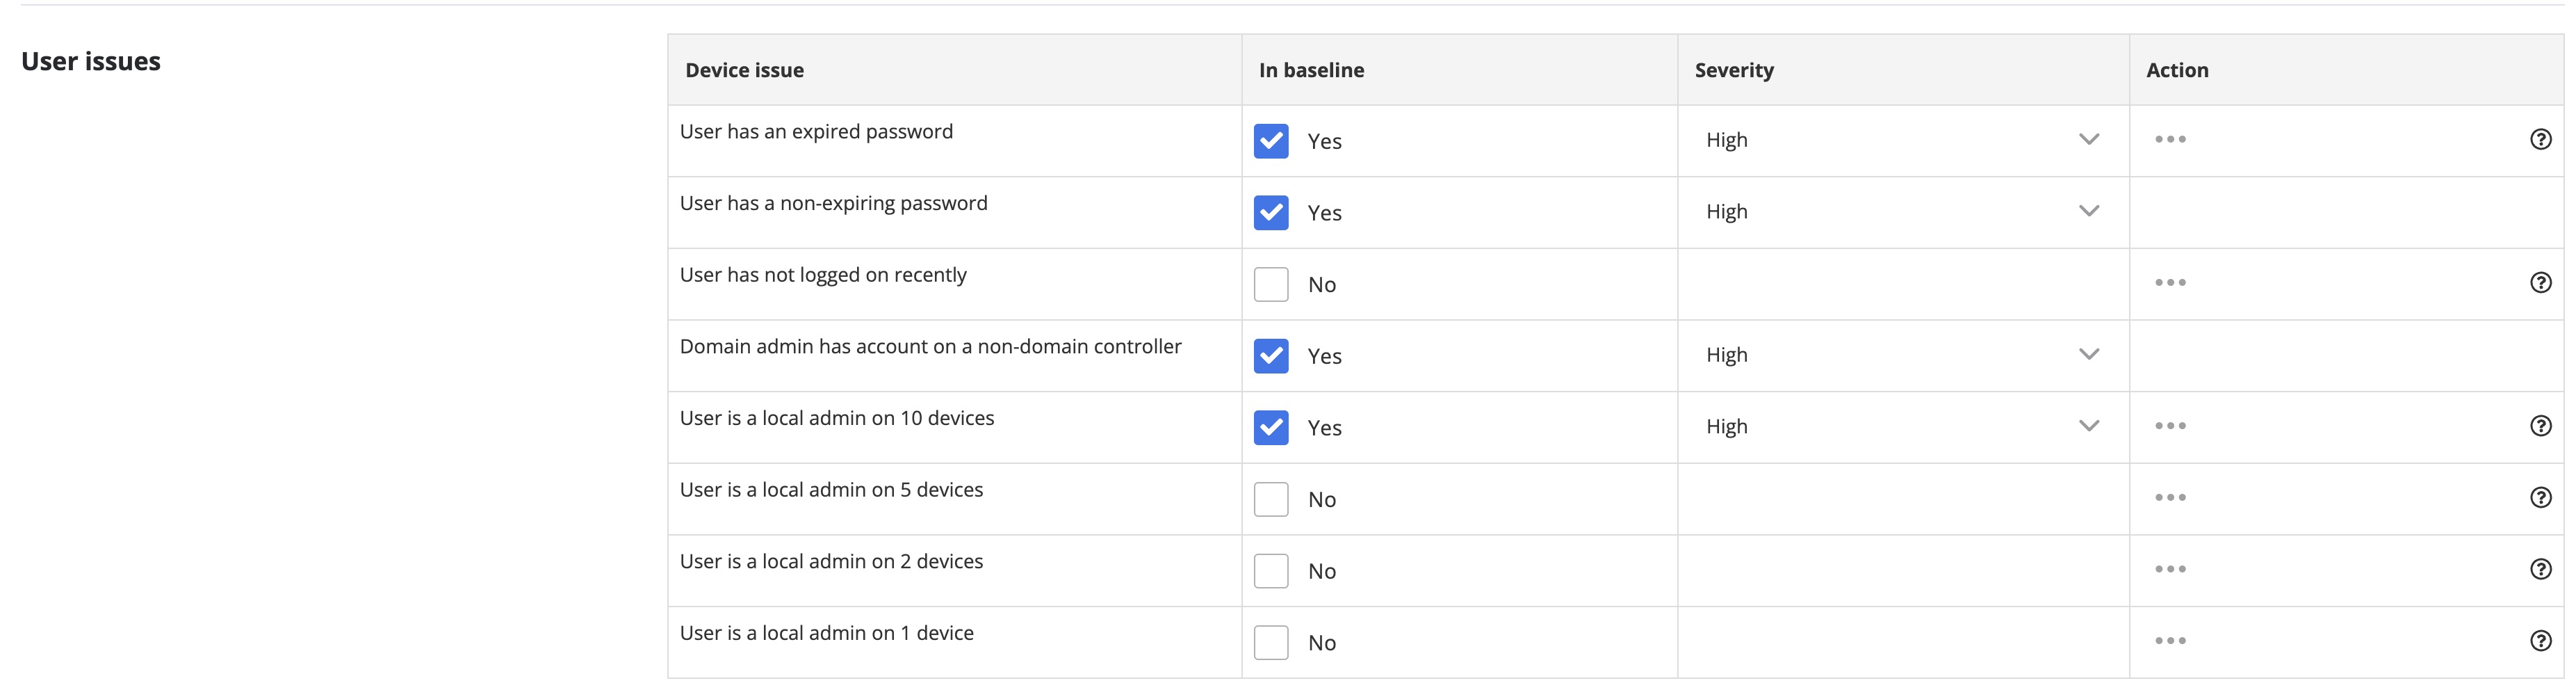Click the In baseline column header

[1311, 70]
